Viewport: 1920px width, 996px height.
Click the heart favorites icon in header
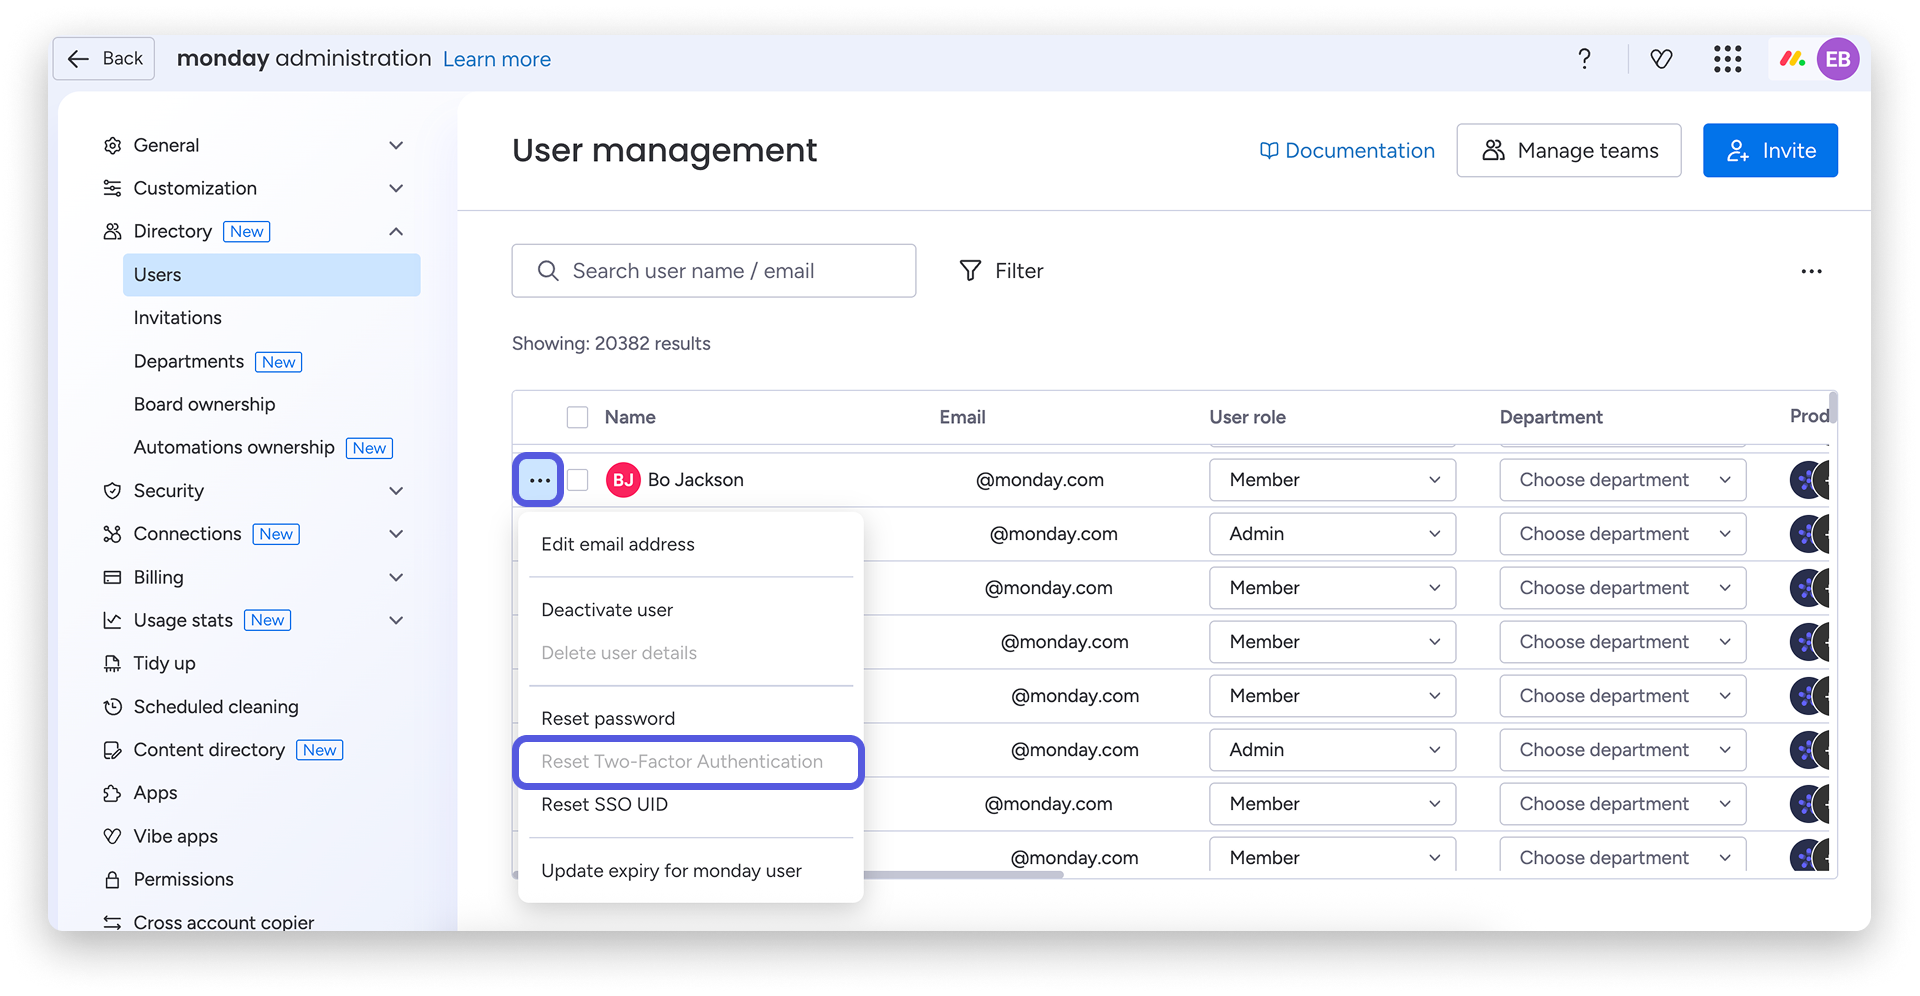pos(1661,59)
